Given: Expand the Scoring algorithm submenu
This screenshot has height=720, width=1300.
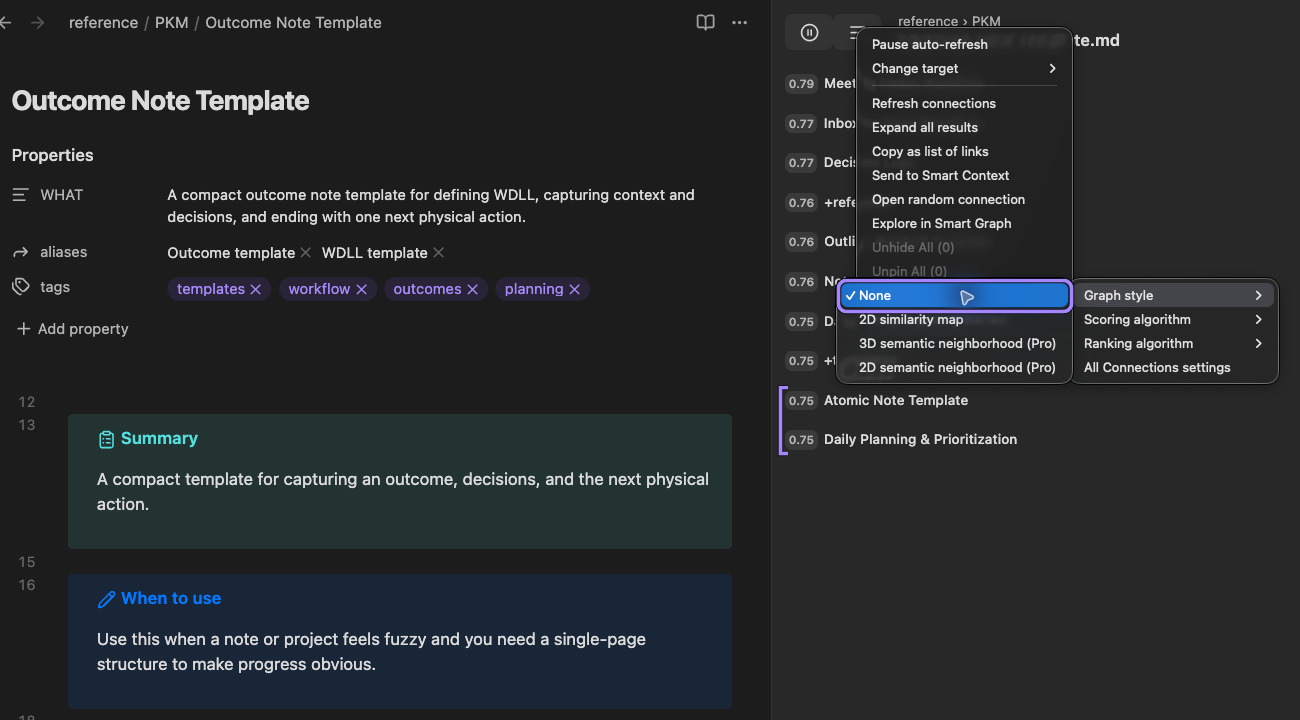Looking at the screenshot, I should (1174, 320).
